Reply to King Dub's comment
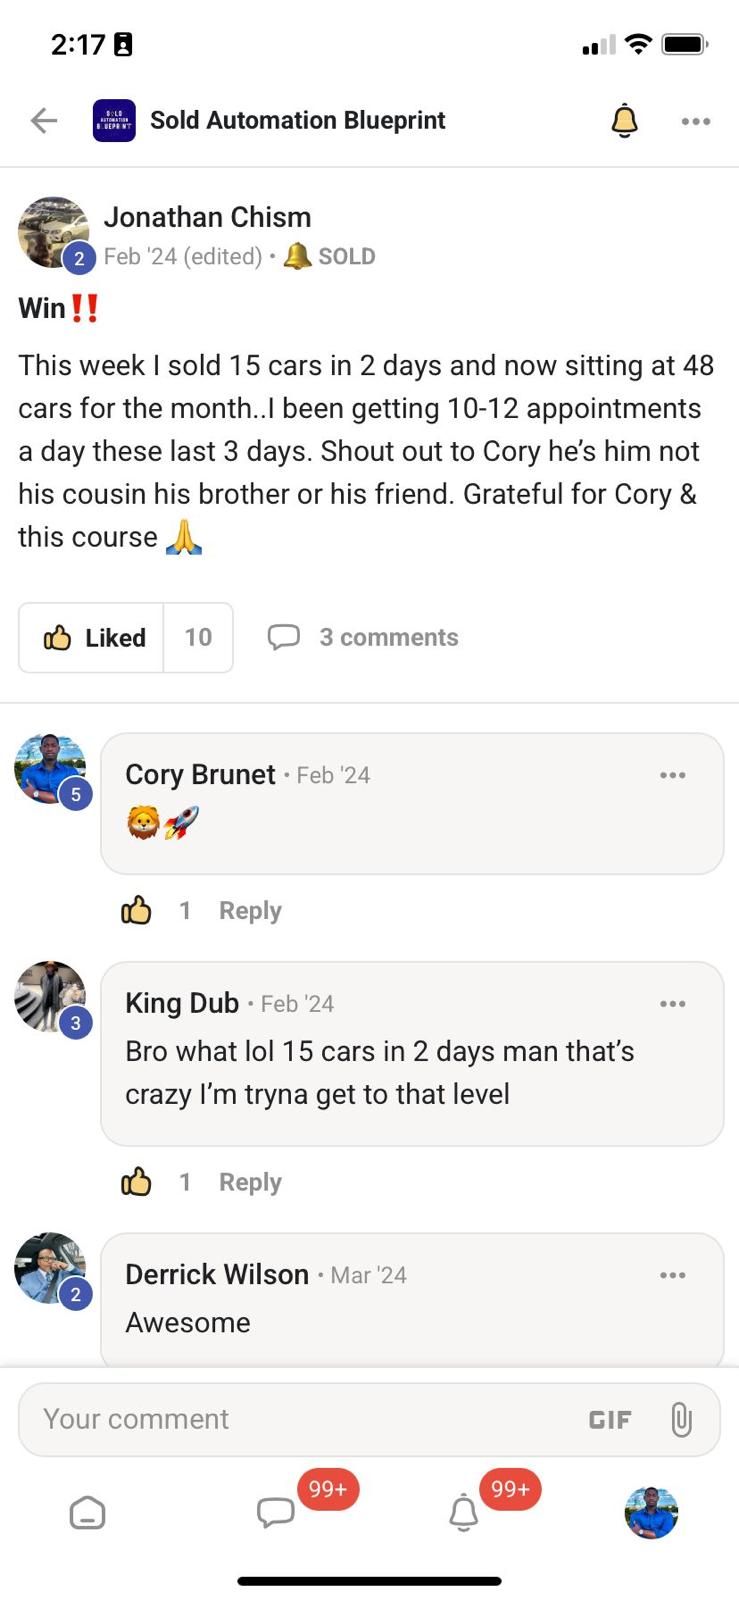The height and width of the screenshot is (1600, 739). pyautogui.click(x=250, y=1182)
